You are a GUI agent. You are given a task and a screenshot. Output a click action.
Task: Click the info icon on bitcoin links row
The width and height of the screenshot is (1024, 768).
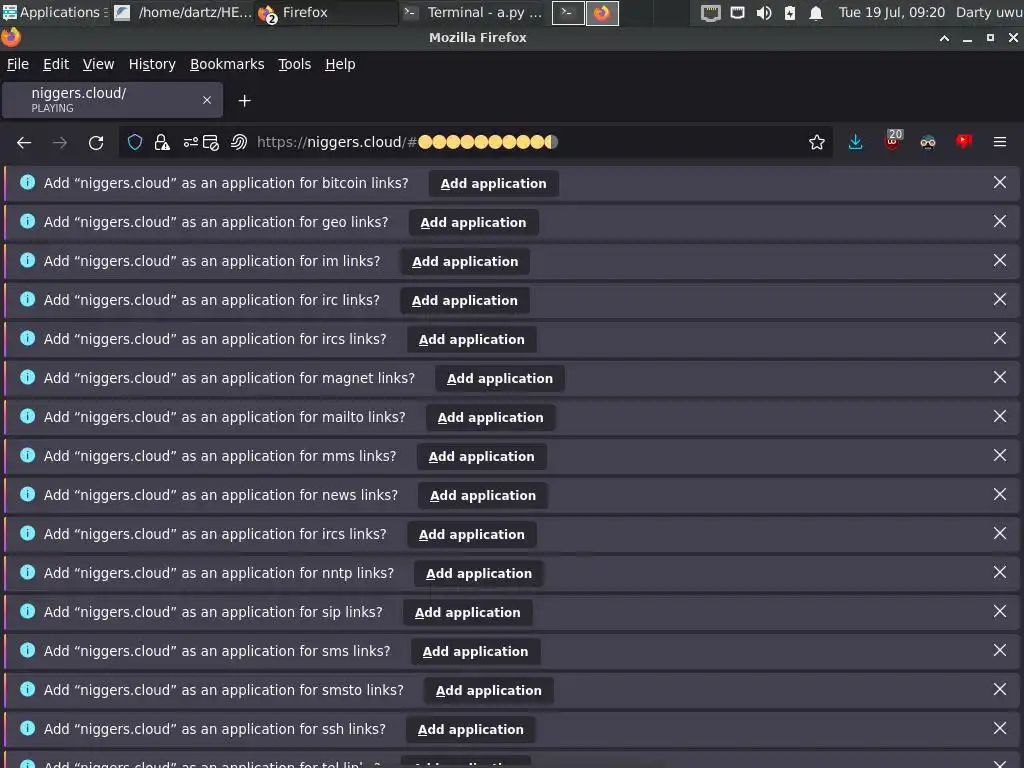[x=27, y=182]
